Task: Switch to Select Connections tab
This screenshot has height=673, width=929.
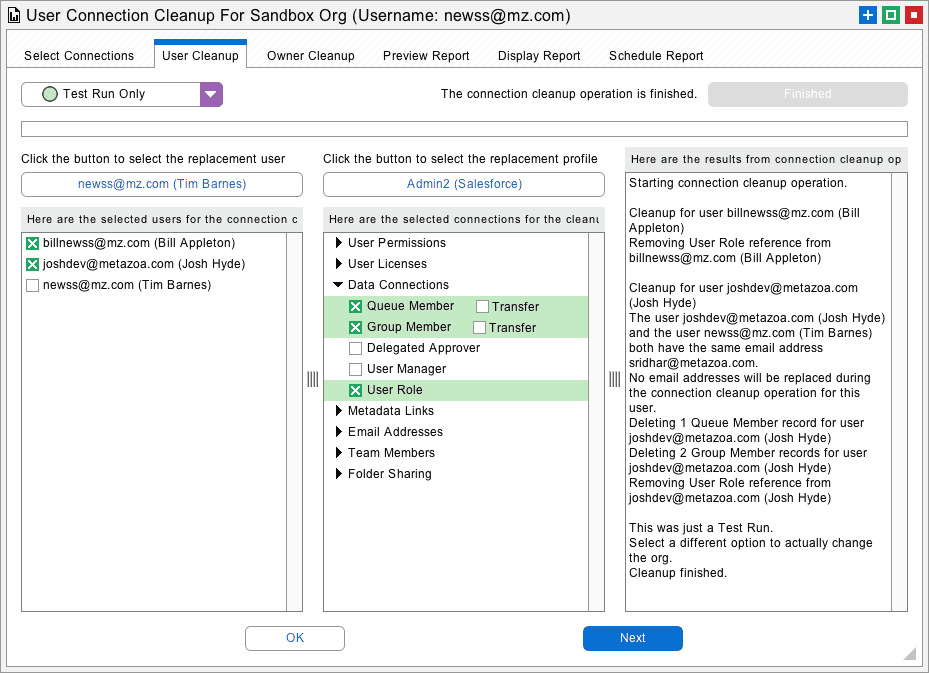Action: tap(79, 56)
